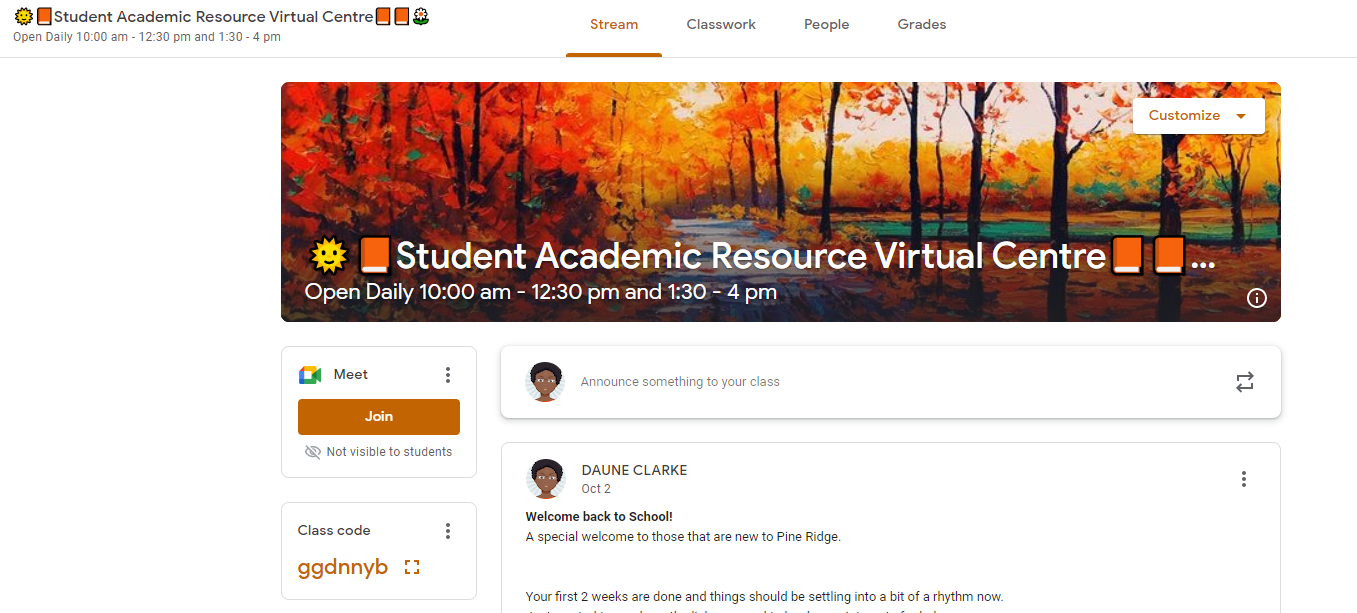Image resolution: width=1357 pixels, height=613 pixels.
Task: Click the Meet card label
Action: (x=351, y=375)
